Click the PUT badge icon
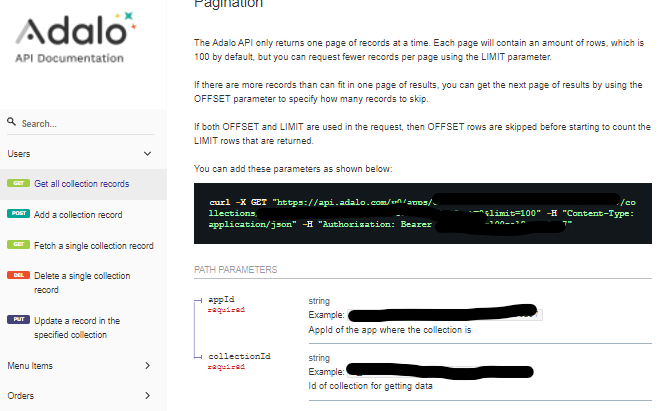This screenshot has height=411, width=672. click(x=18, y=319)
